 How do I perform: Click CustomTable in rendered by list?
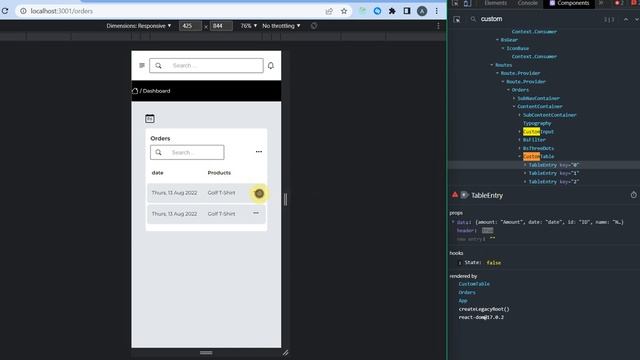coord(474,284)
